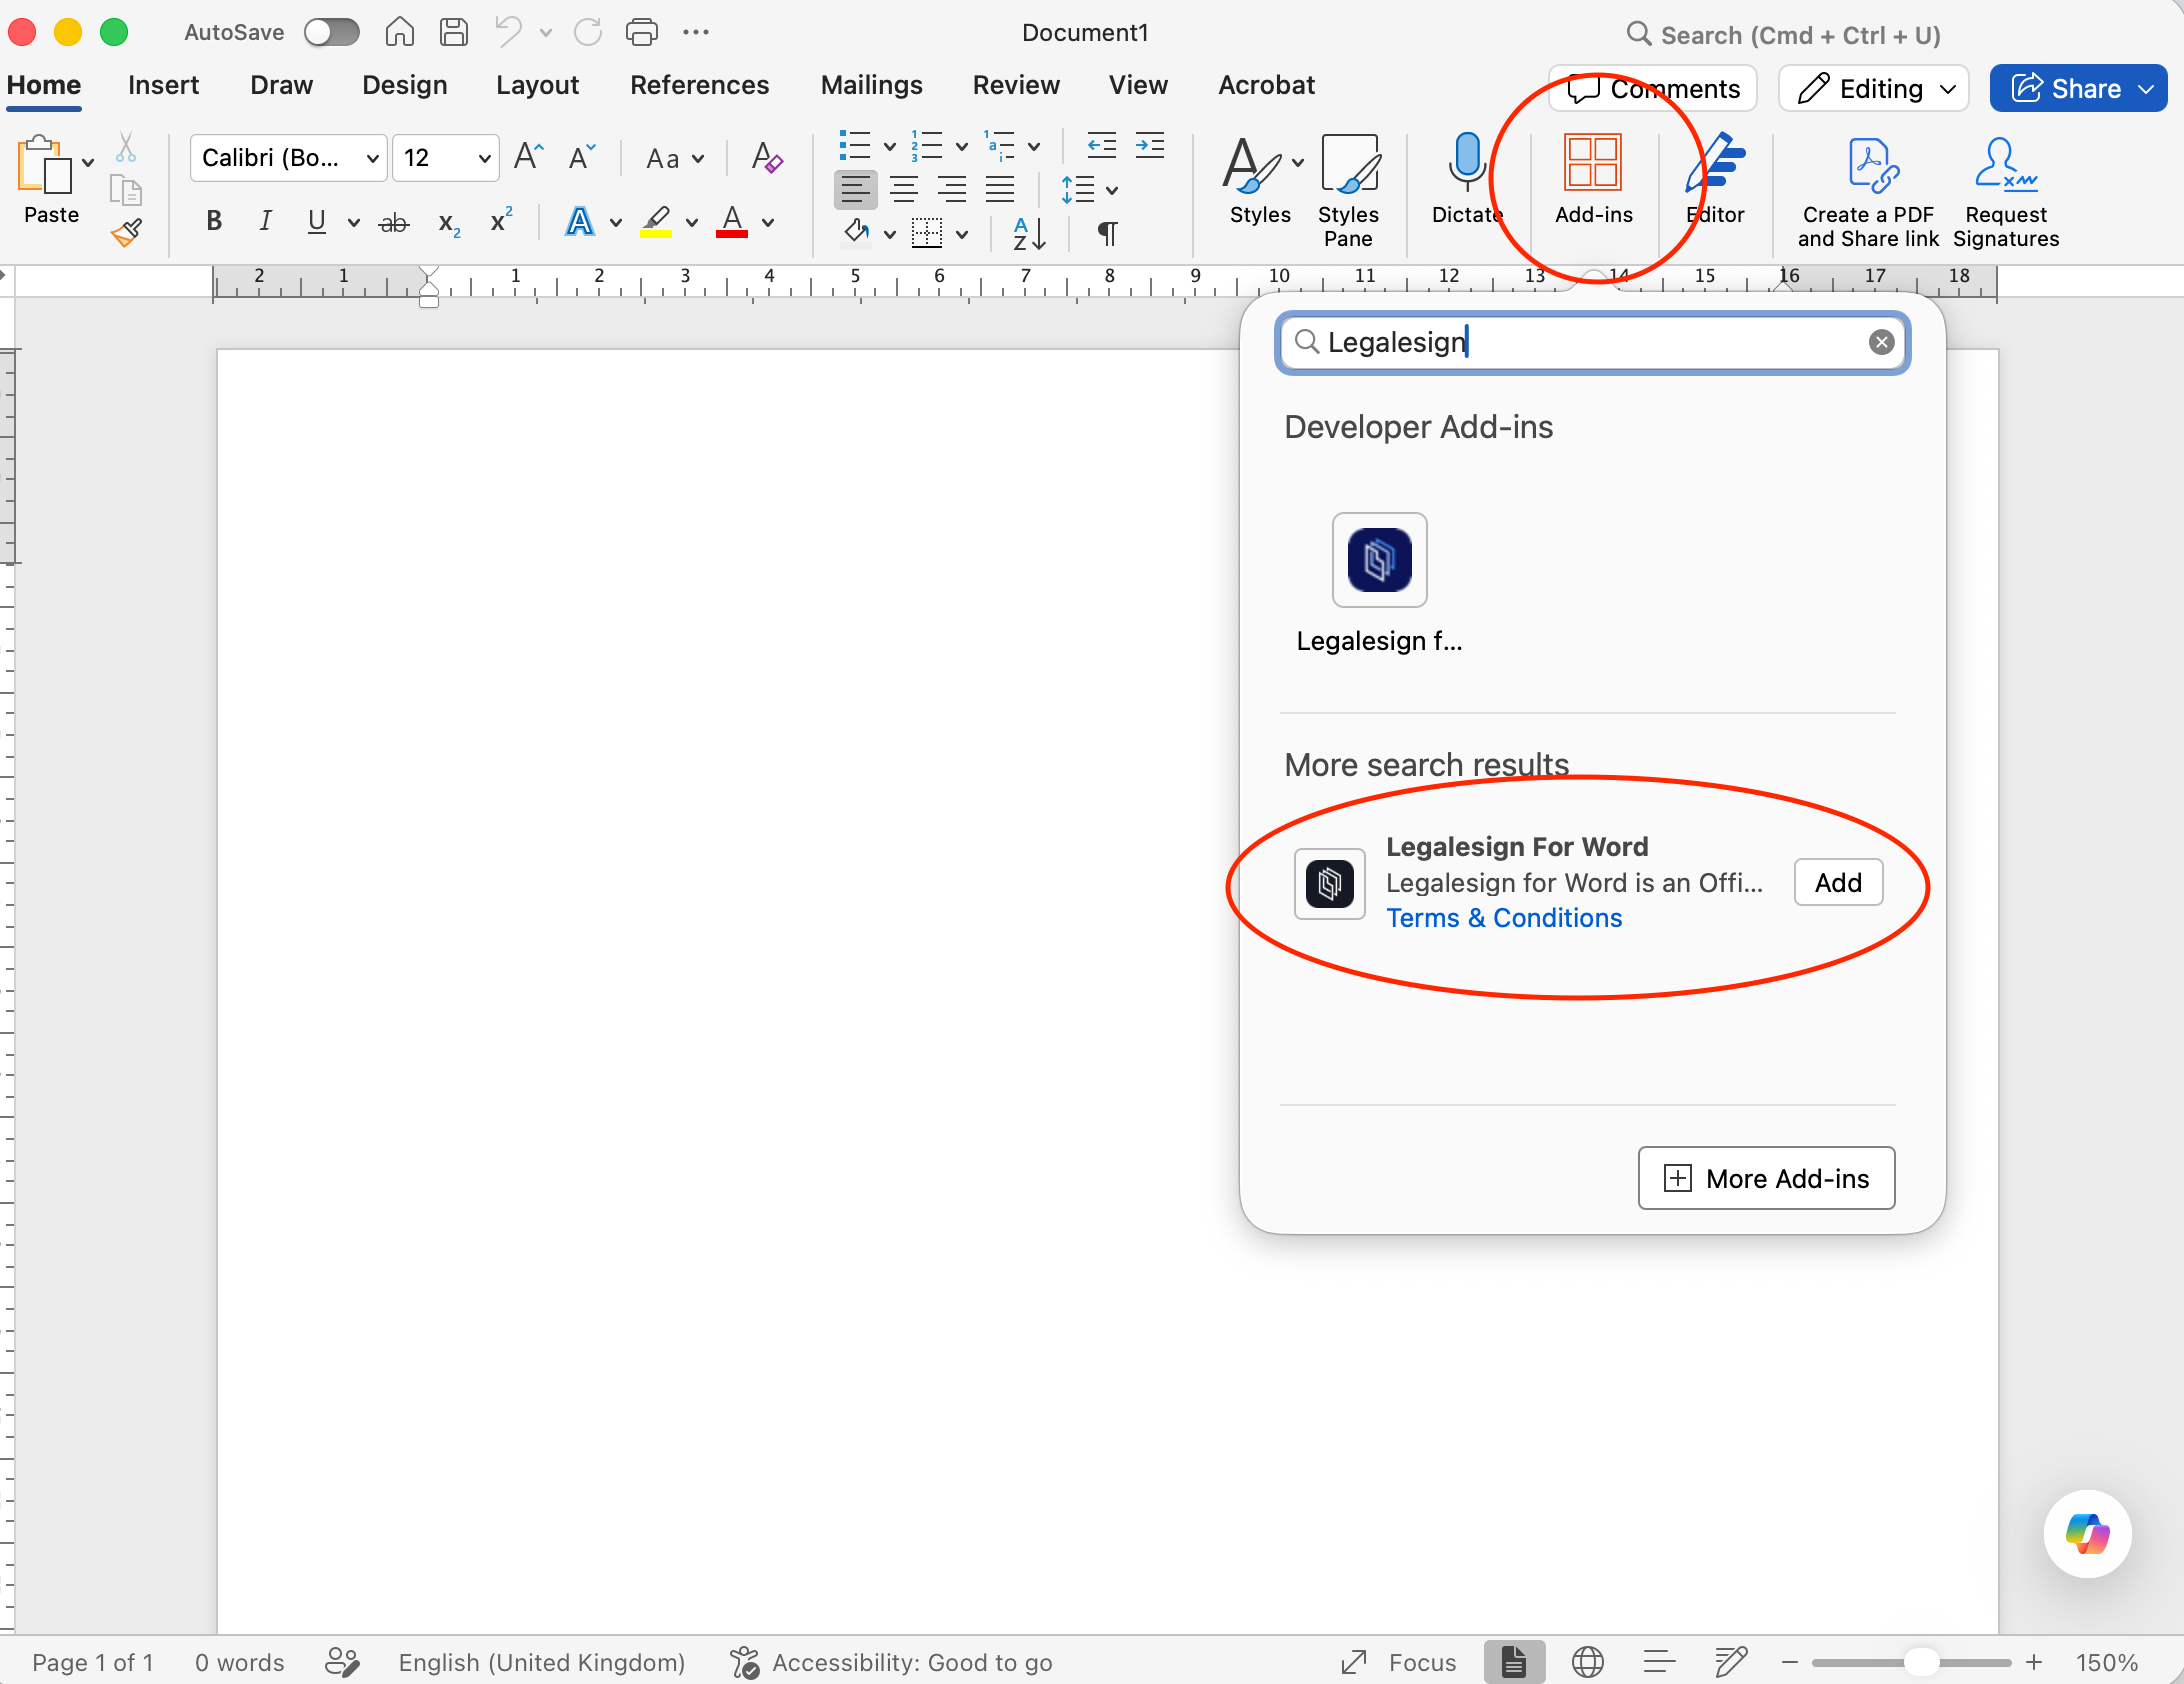Click the Copy icon
Image resolution: width=2184 pixels, height=1684 pixels.
point(126,190)
